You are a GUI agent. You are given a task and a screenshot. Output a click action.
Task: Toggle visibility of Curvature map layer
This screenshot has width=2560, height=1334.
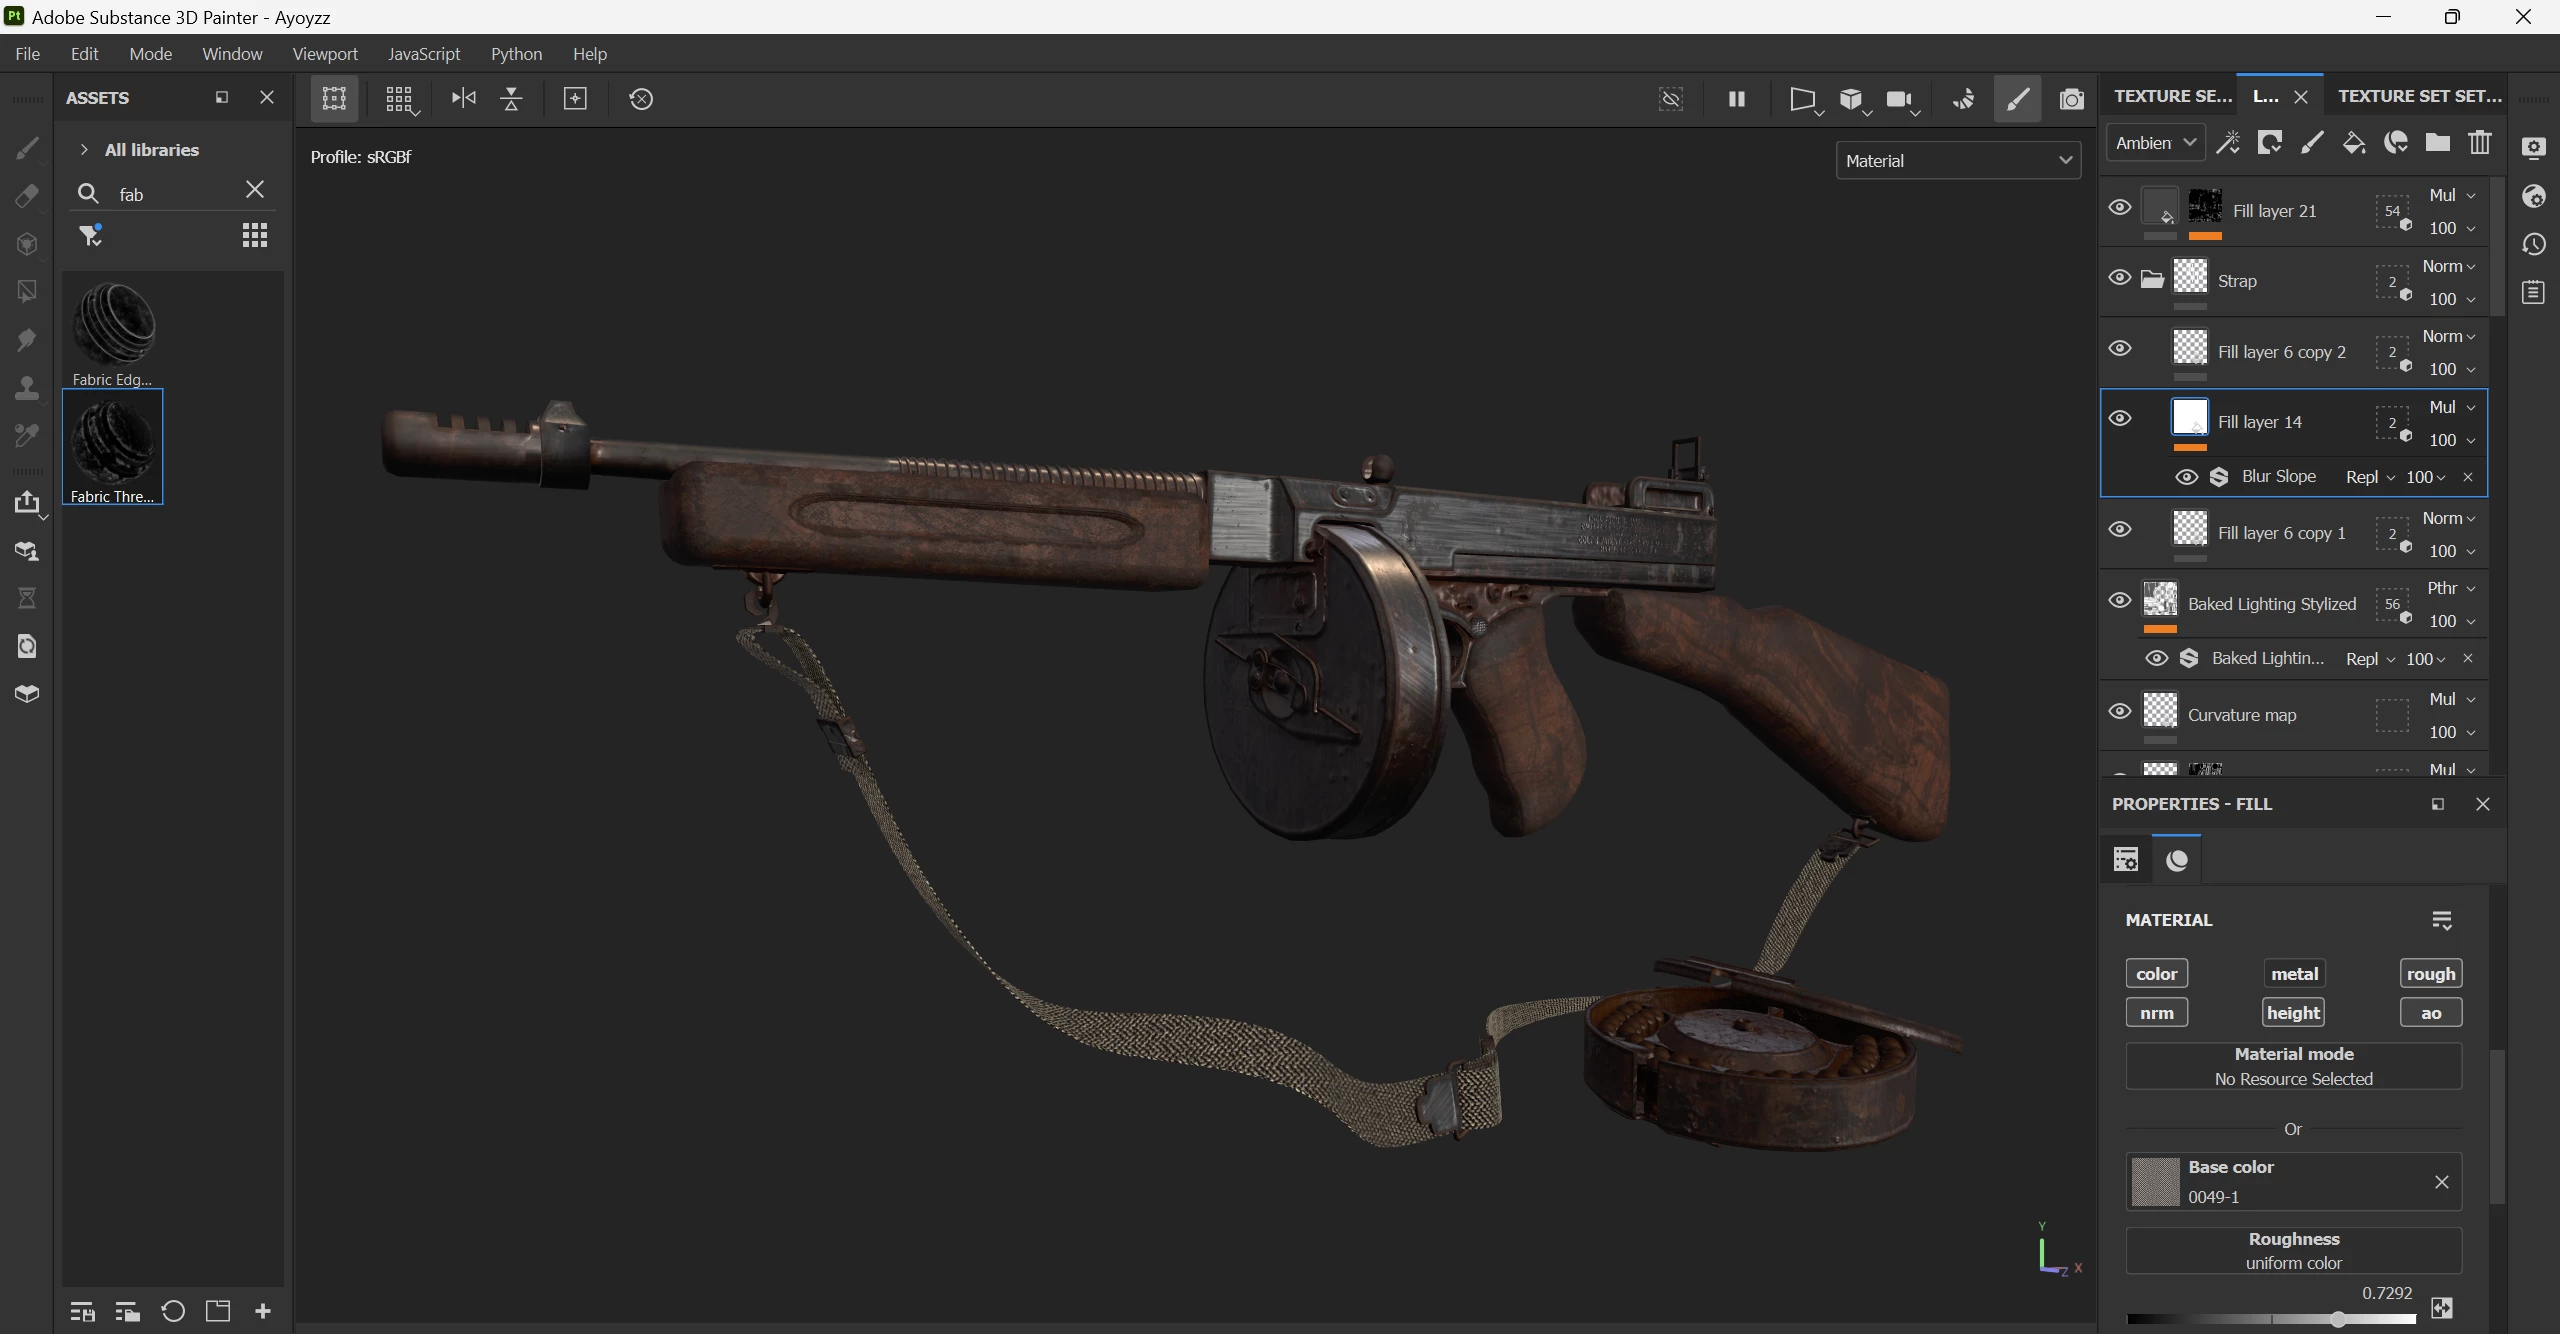click(x=2119, y=712)
